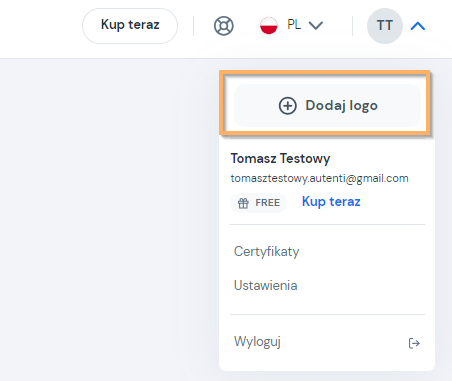Image resolution: width=452 pixels, height=381 pixels.
Task: Click the tomasztestowy.autenti@gmail.com email address
Action: click(x=319, y=178)
